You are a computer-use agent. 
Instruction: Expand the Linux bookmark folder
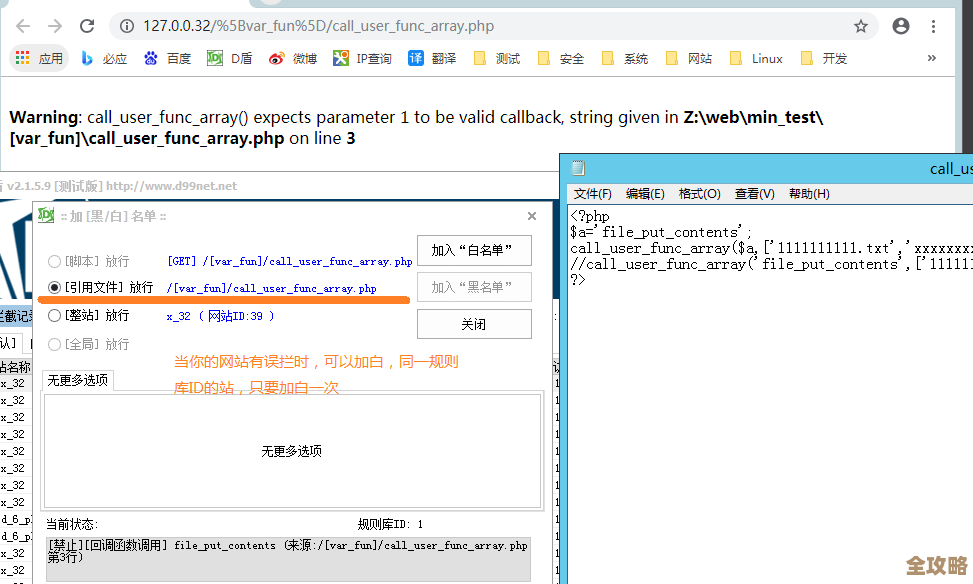pyautogui.click(x=756, y=59)
